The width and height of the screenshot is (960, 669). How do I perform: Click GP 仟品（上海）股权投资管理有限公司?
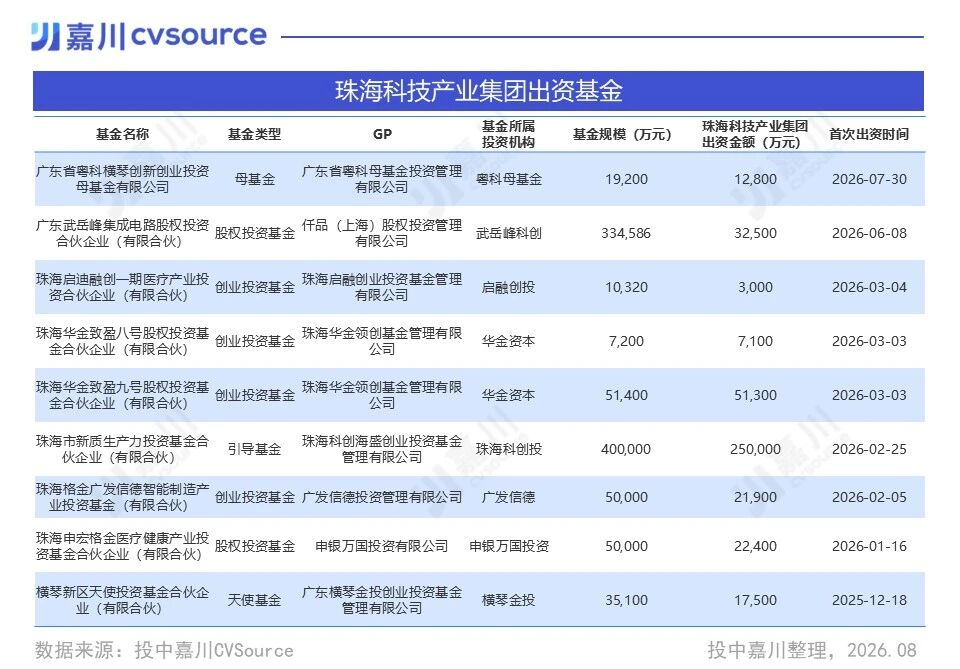coord(382,233)
